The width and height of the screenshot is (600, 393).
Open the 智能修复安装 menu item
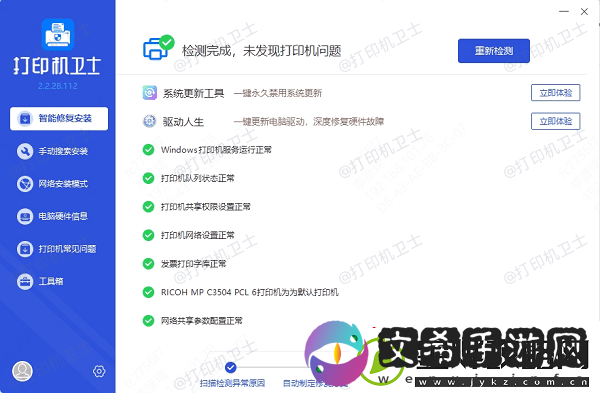tap(59, 119)
